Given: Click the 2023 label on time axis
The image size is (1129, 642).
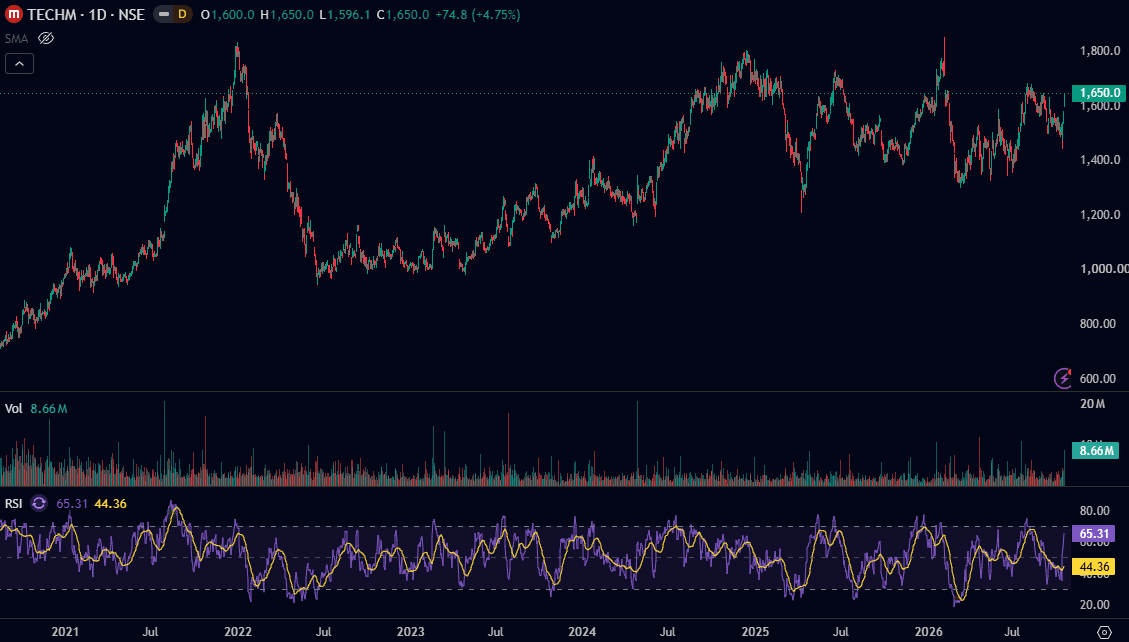Looking at the screenshot, I should [x=410, y=632].
